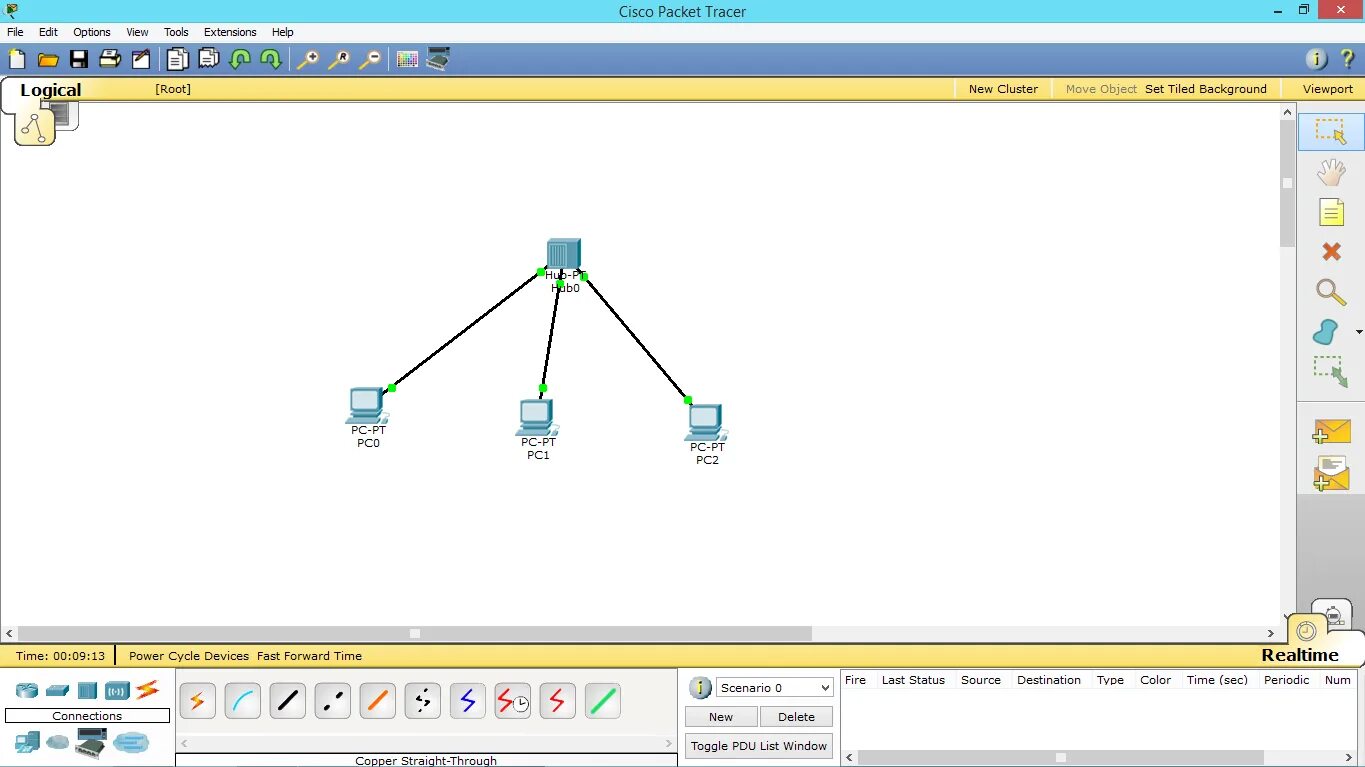Select the Place Note tool
This screenshot has height=767, width=1365.
point(1331,212)
